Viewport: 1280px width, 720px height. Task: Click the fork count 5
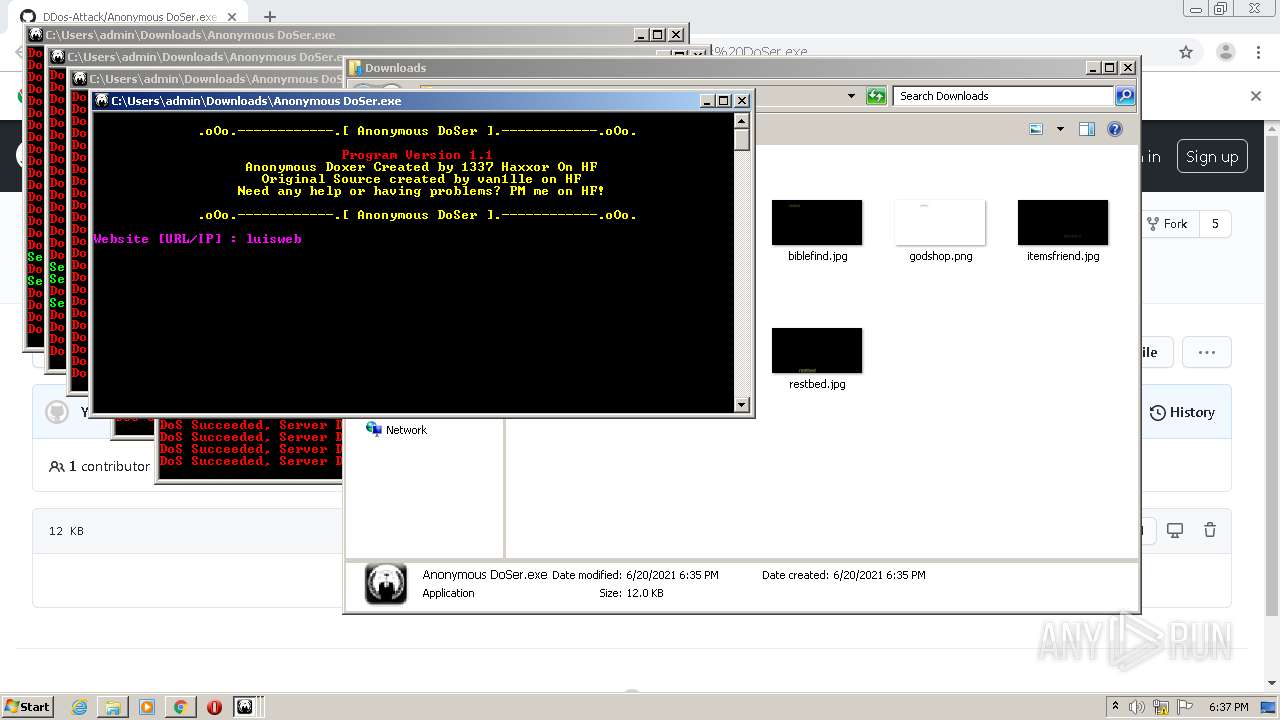pos(1215,224)
